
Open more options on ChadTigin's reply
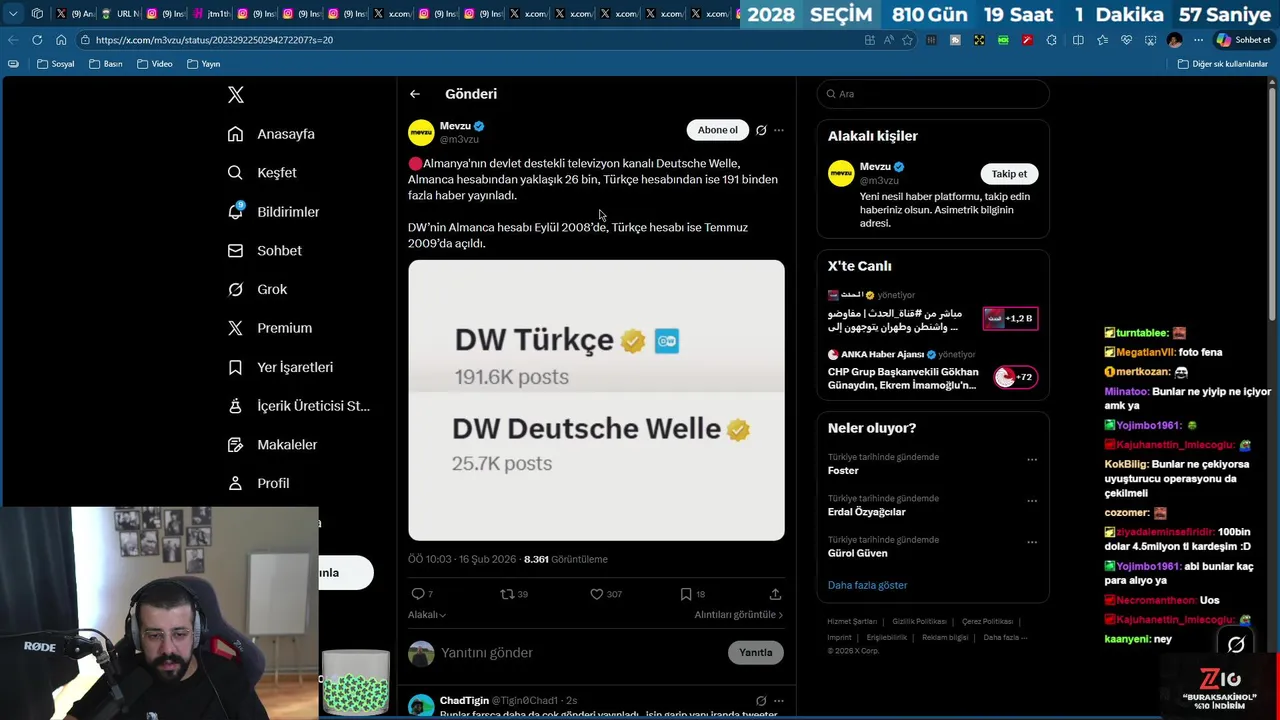(x=779, y=701)
